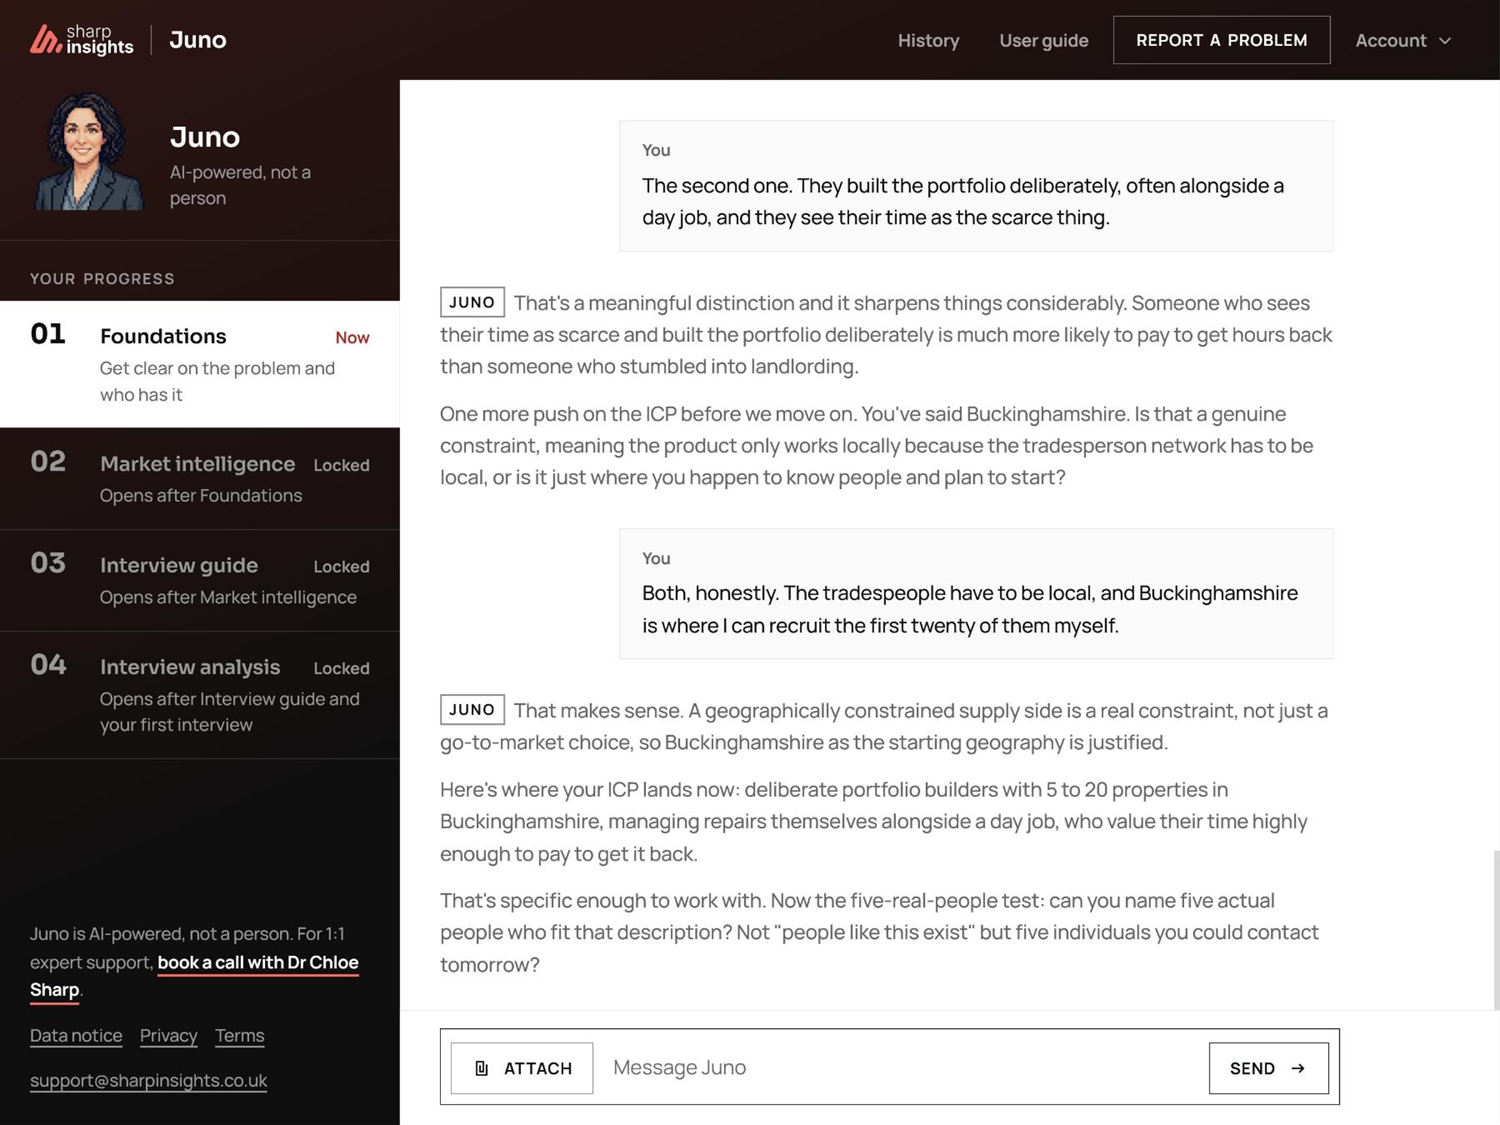Click the JUNO tag before 'That makes sense'
Viewport: 1500px width, 1125px height.
coord(472,710)
